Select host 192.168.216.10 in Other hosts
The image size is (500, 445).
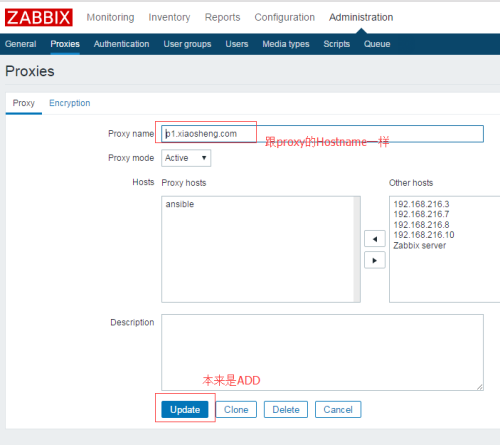point(424,235)
